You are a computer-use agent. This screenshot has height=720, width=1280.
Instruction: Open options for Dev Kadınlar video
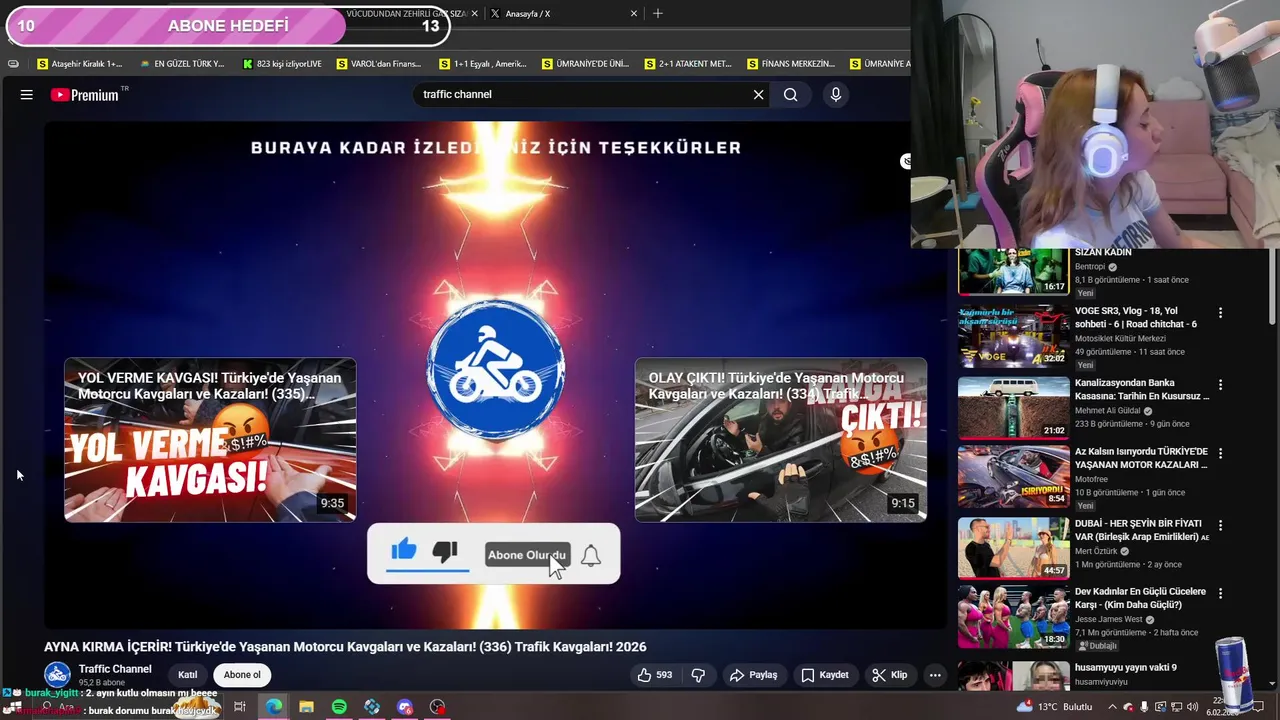tap(1220, 593)
